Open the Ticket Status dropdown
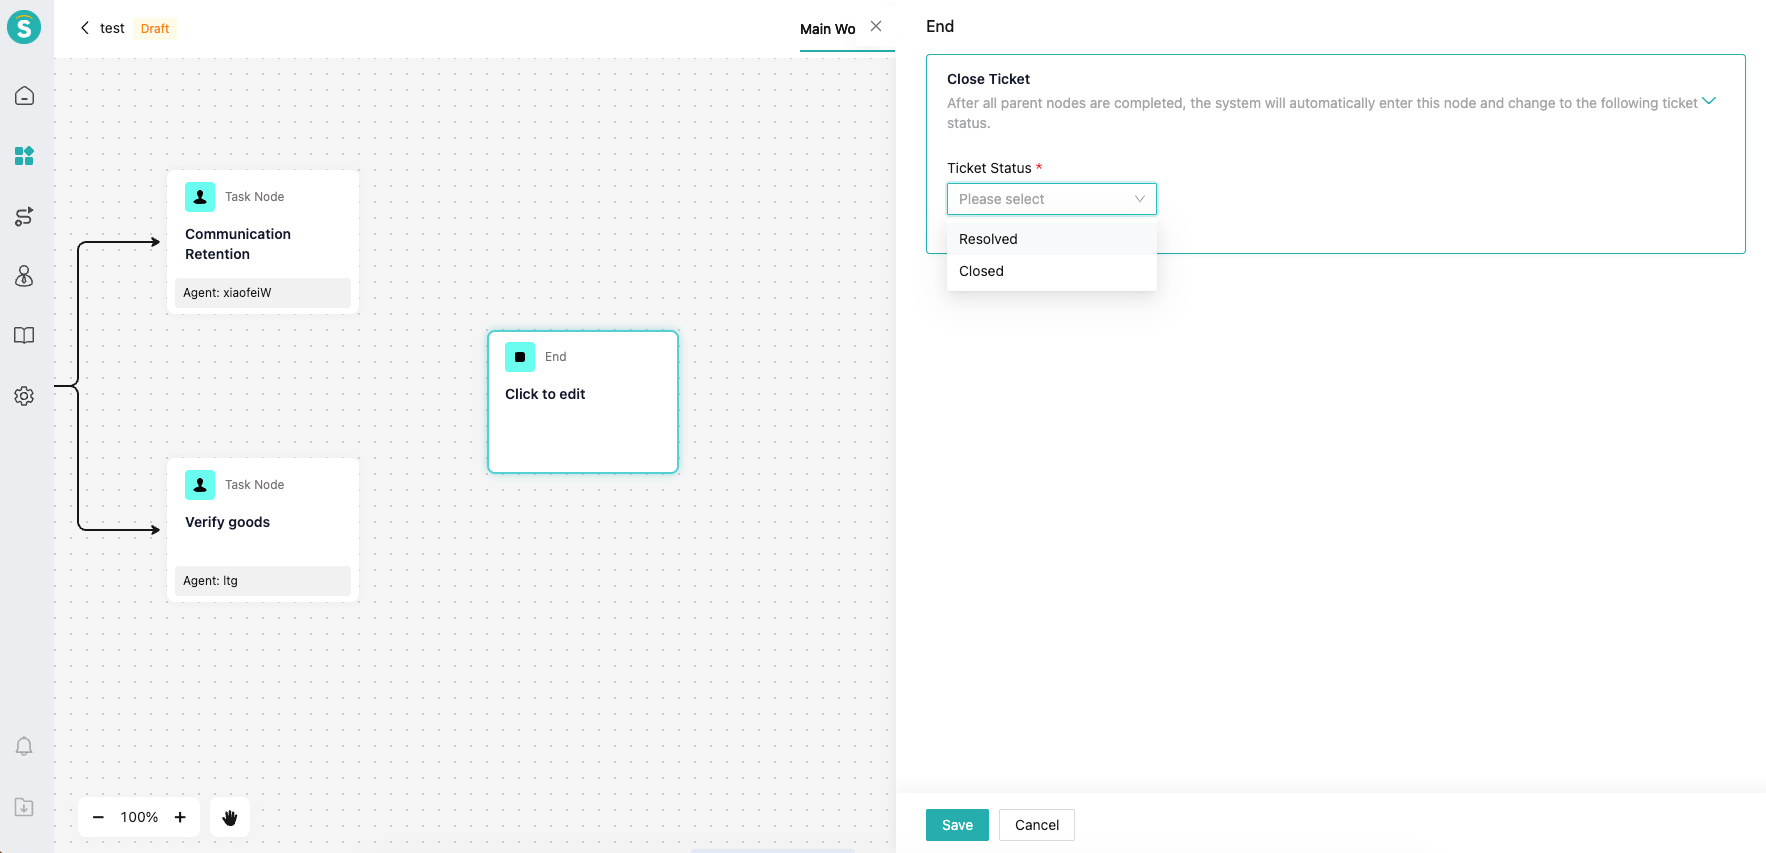1766x853 pixels. [1051, 199]
